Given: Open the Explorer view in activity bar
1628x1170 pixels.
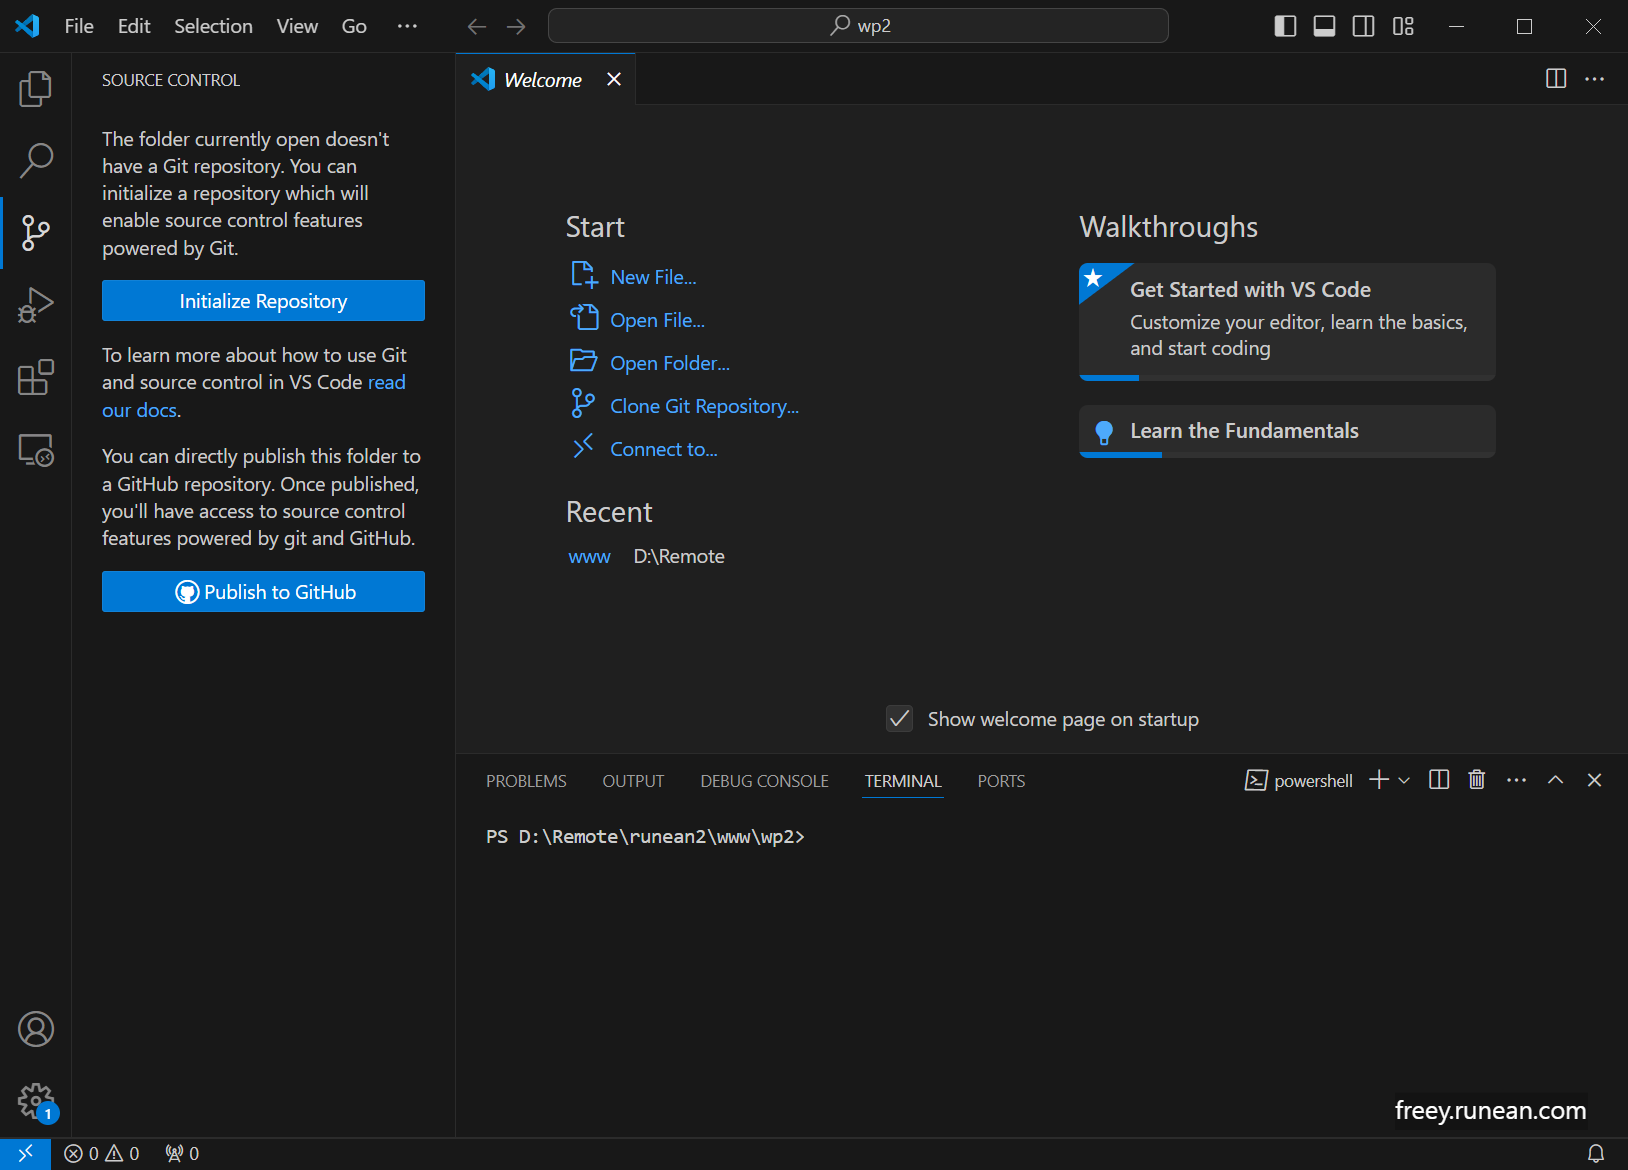Looking at the screenshot, I should click(x=36, y=89).
